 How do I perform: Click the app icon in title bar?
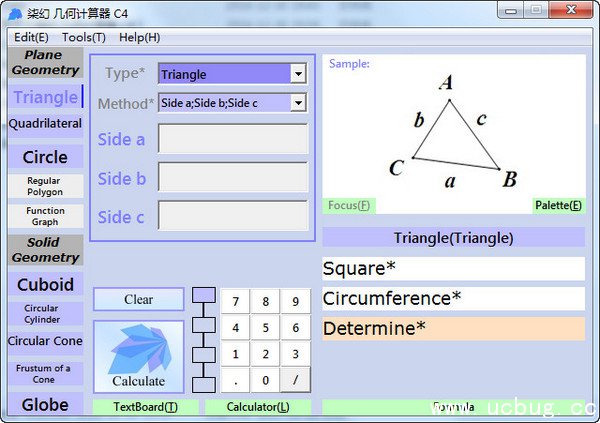[x=15, y=14]
